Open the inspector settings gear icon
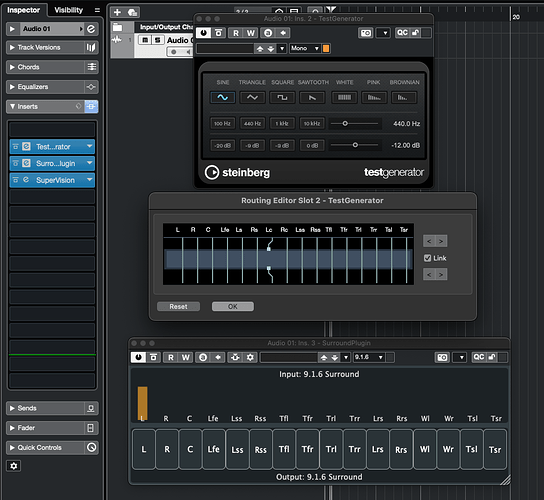 14,466
